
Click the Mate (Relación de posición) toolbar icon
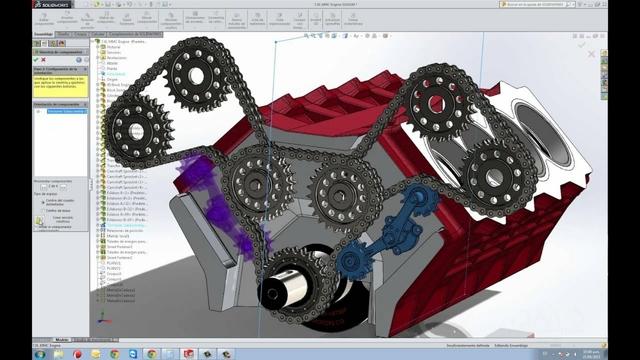(87, 19)
